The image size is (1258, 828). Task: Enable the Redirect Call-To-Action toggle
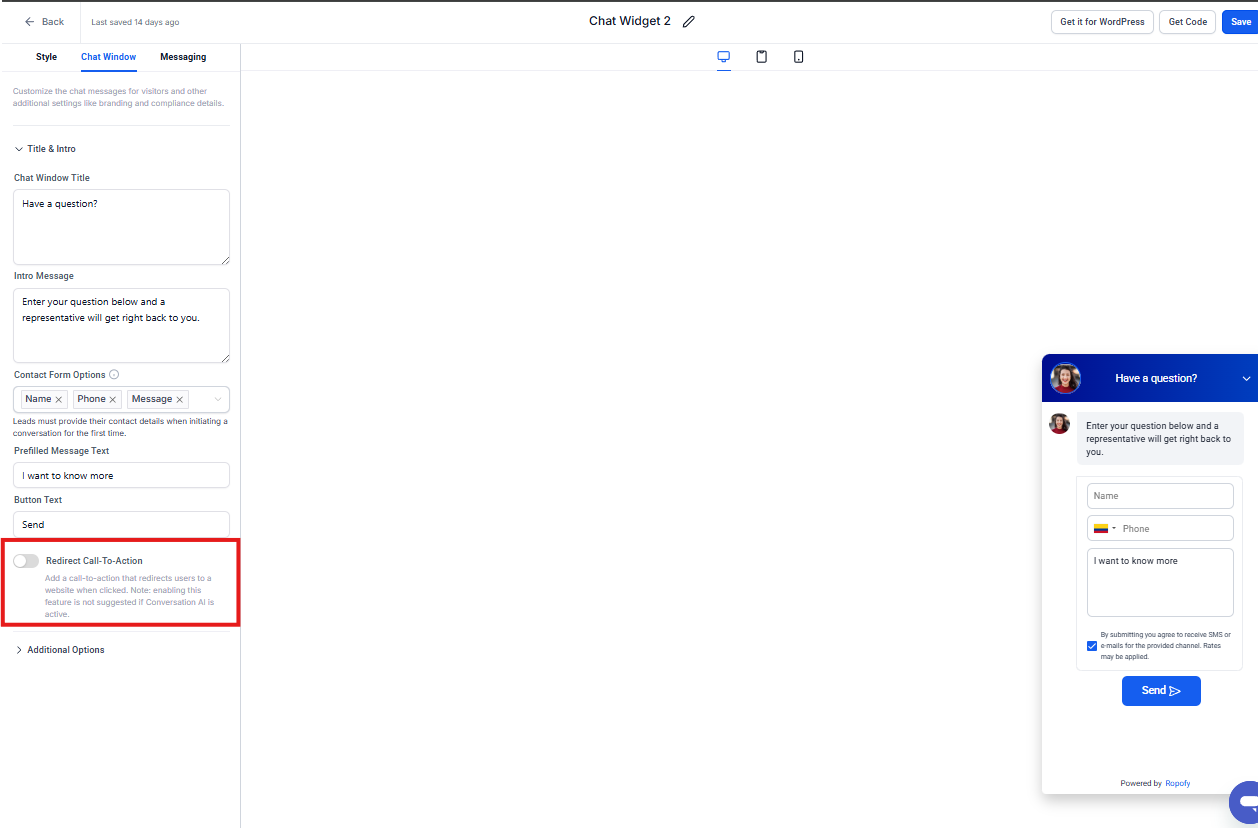26,561
